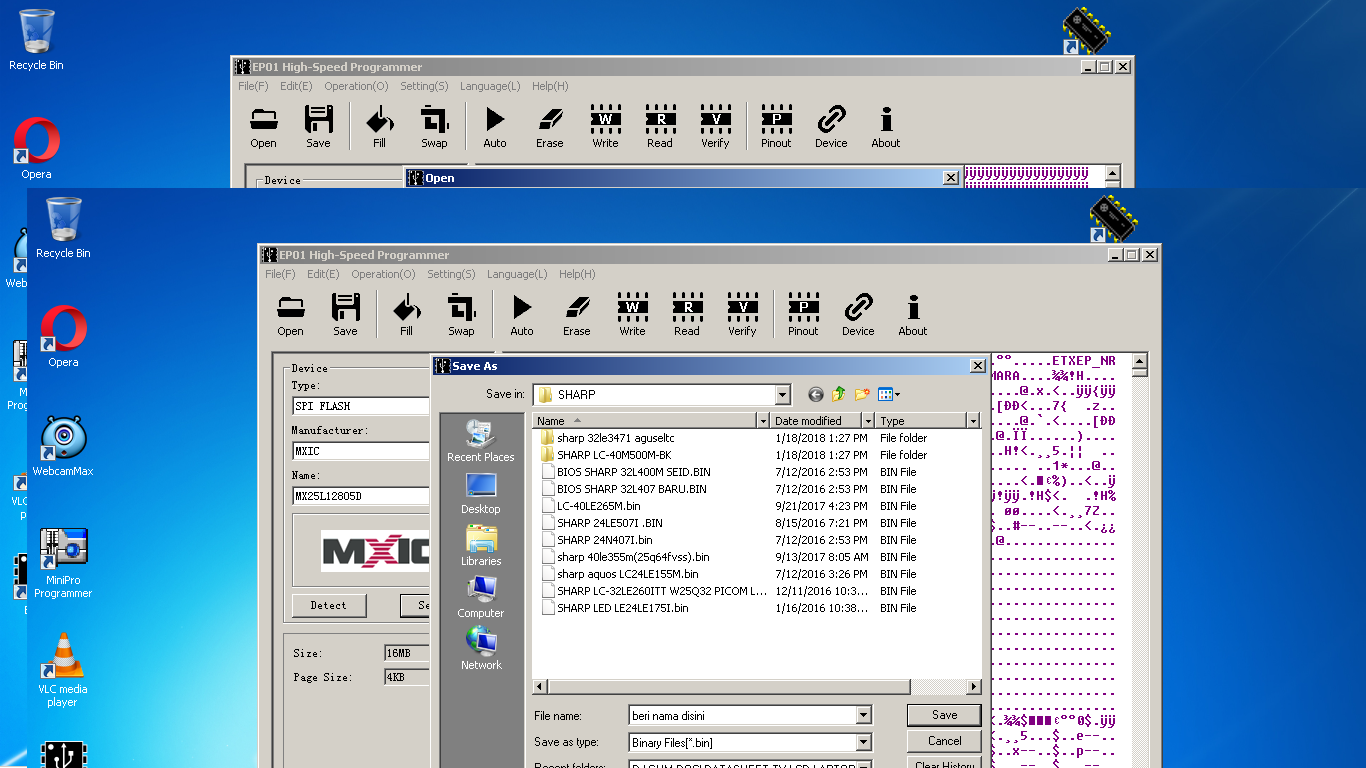The width and height of the screenshot is (1366, 768).
Task: Open Computer in Save As sidebar
Action: [x=481, y=597]
